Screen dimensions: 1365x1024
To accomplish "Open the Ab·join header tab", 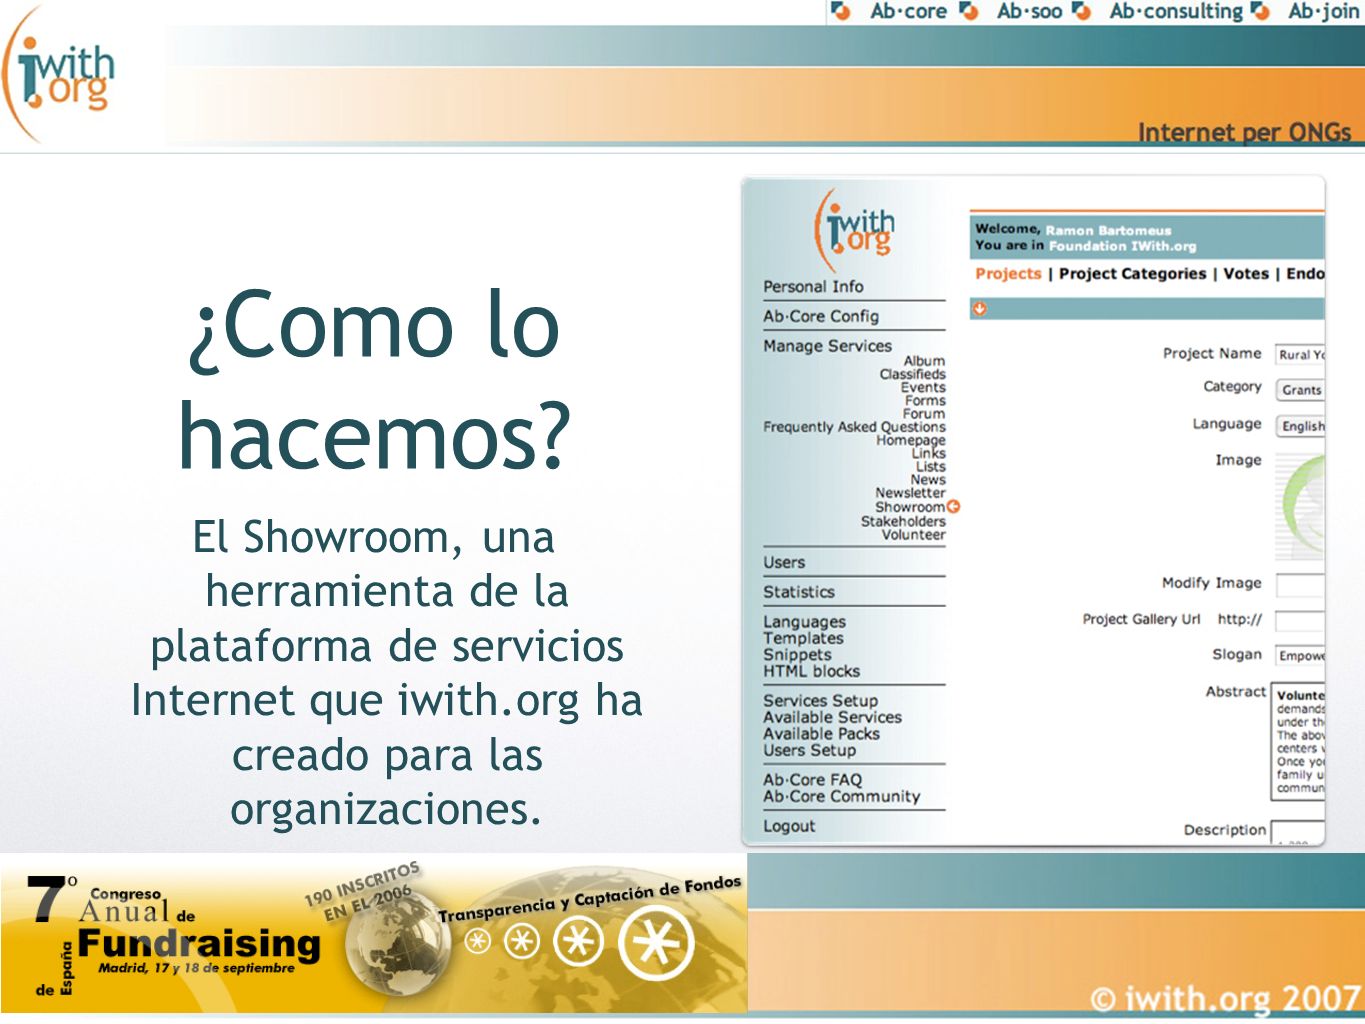I will coord(1323,11).
